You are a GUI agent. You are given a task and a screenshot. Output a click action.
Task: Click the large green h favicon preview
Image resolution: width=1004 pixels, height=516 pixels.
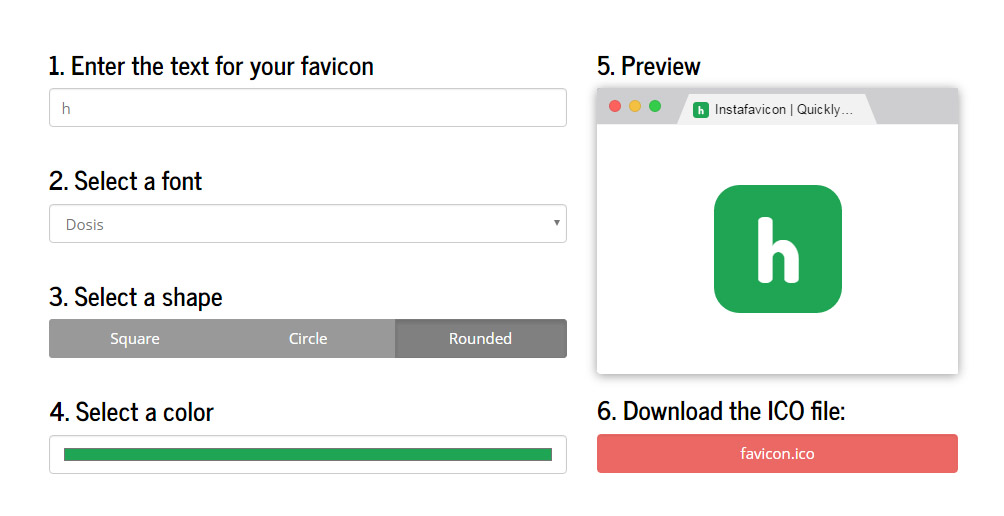[778, 249]
